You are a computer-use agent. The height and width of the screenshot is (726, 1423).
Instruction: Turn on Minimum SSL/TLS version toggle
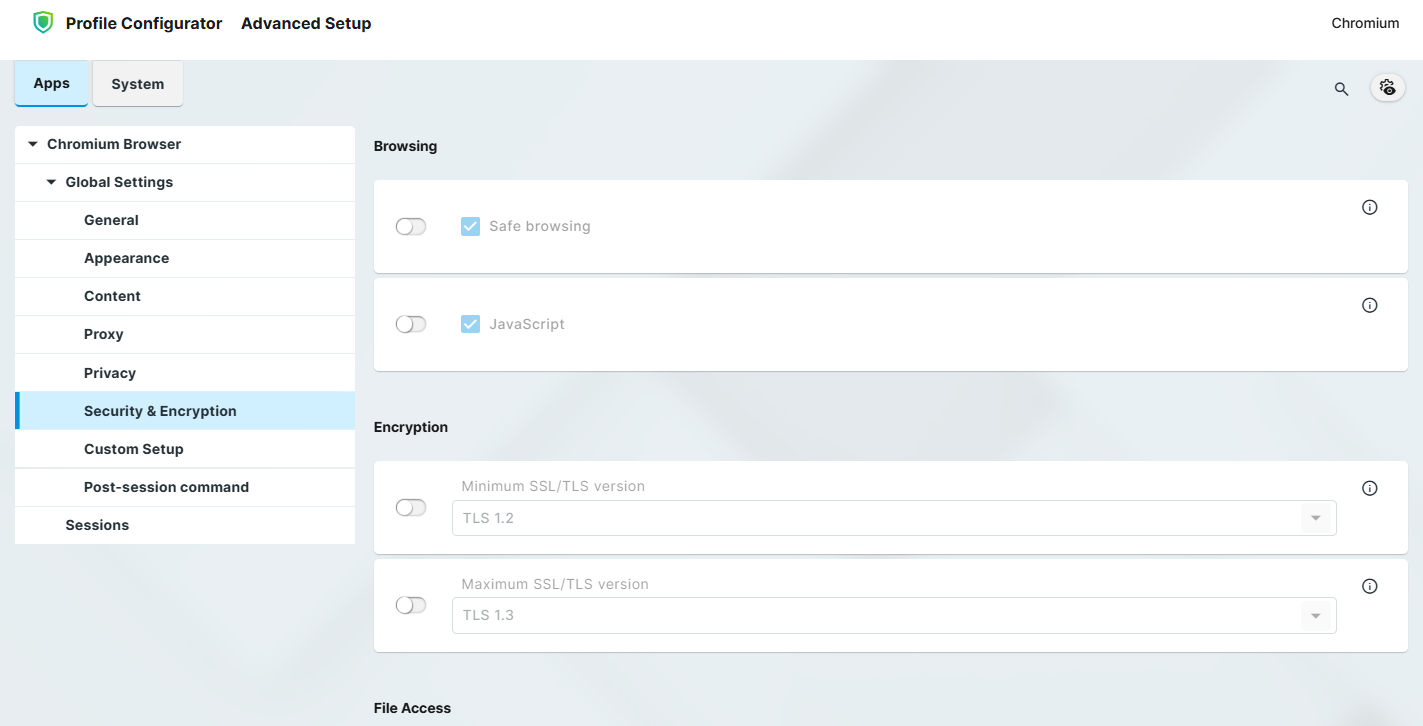coord(411,508)
